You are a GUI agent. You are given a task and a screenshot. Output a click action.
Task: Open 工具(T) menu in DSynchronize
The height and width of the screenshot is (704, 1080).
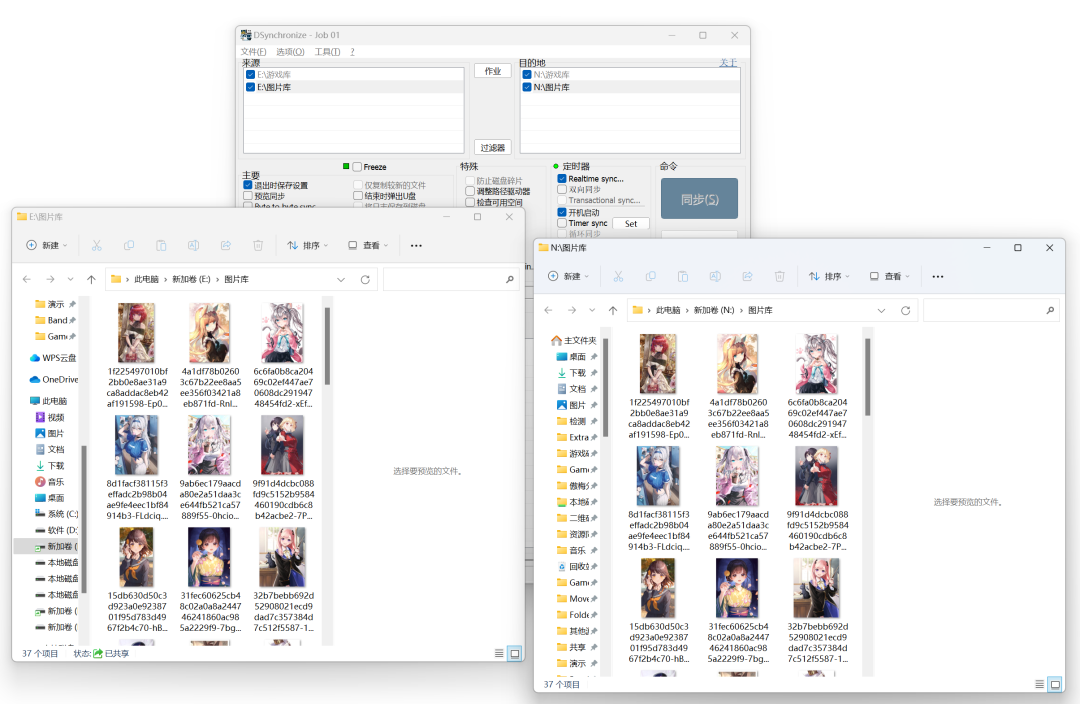click(x=327, y=52)
